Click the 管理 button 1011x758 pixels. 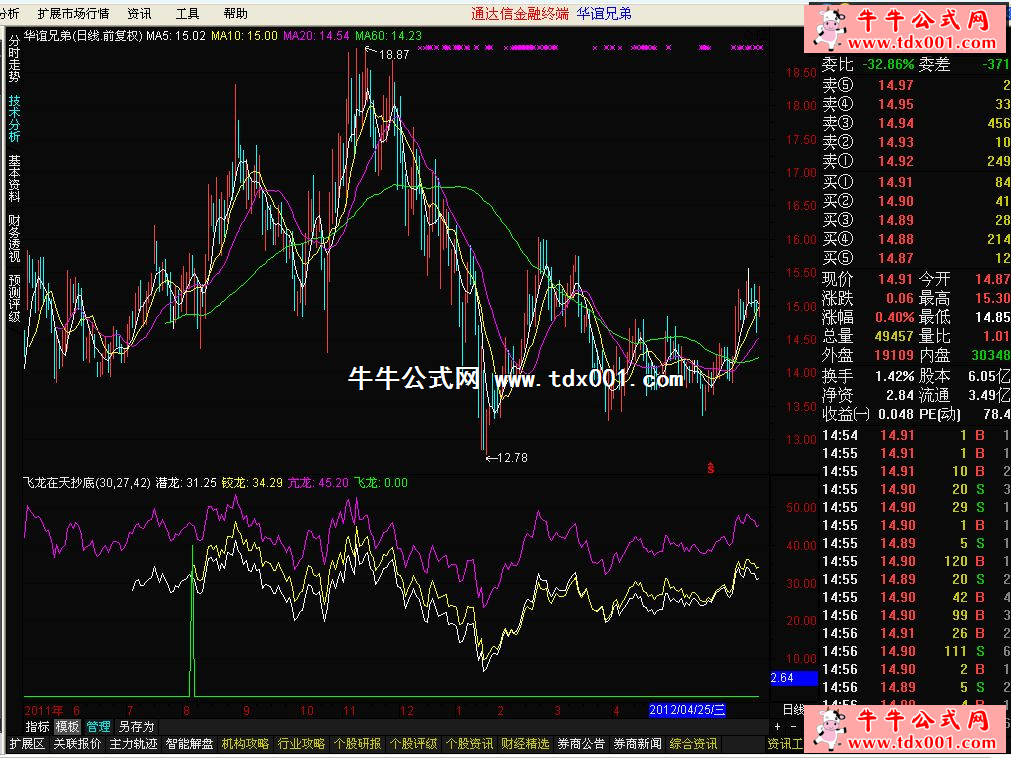tap(98, 726)
